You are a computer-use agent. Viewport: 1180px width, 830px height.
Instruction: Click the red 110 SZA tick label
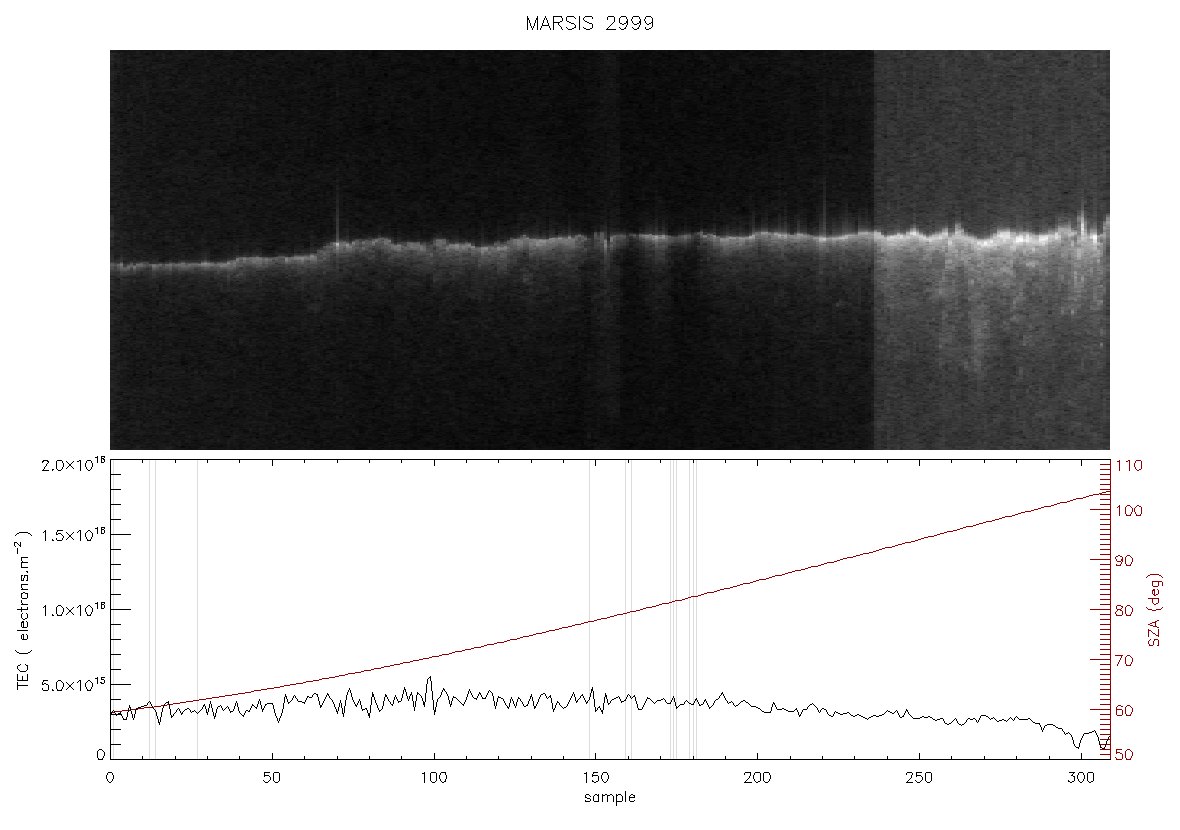point(1129,466)
